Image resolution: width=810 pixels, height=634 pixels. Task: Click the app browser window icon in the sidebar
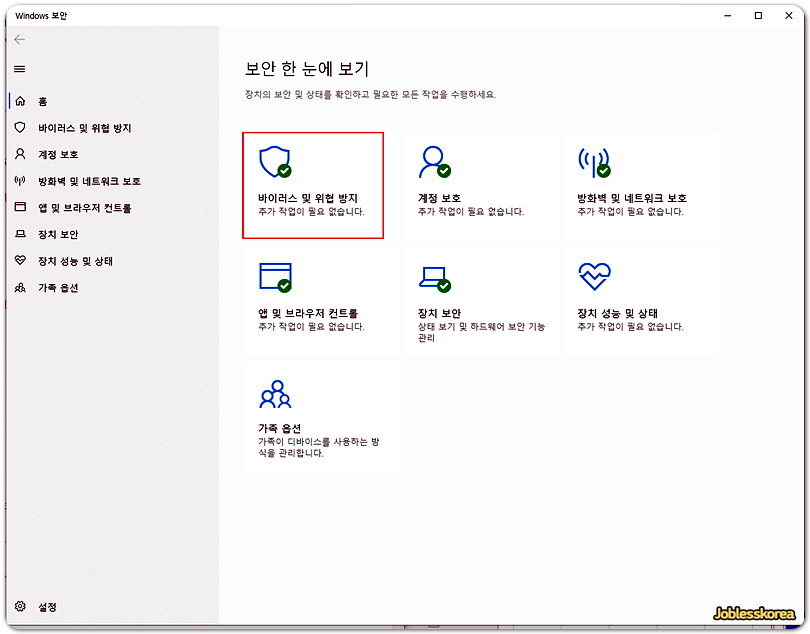[20, 207]
